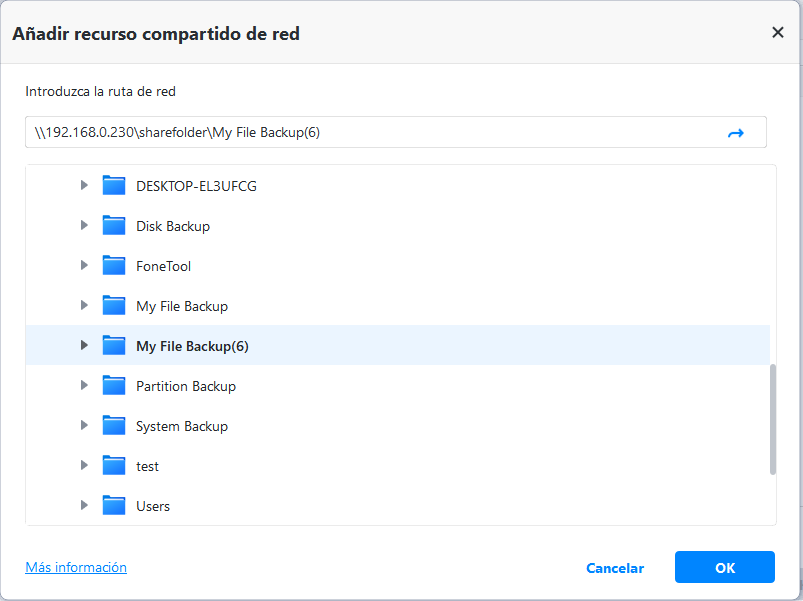The width and height of the screenshot is (803, 601).
Task: Click the Partition Backup folder icon
Action: tap(114, 386)
